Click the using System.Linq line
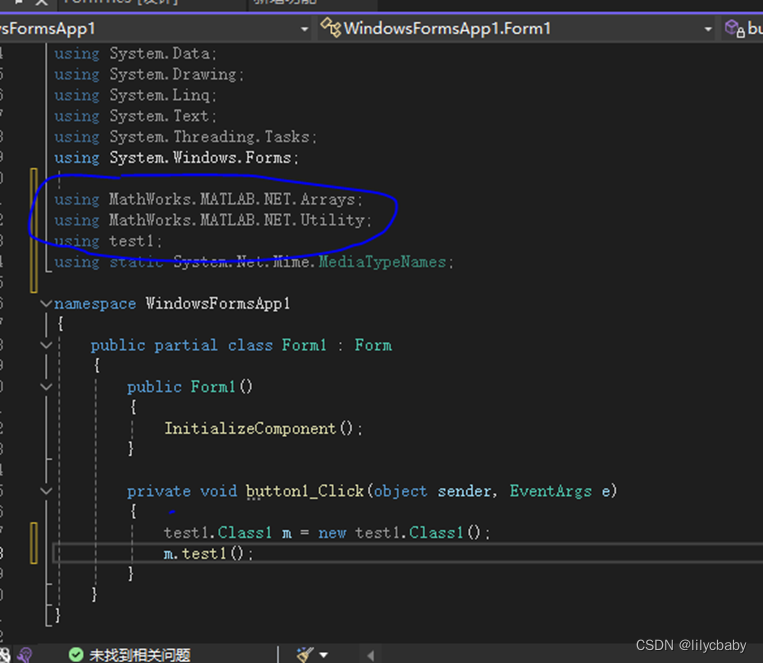Viewport: 763px width, 663px height. pos(135,95)
